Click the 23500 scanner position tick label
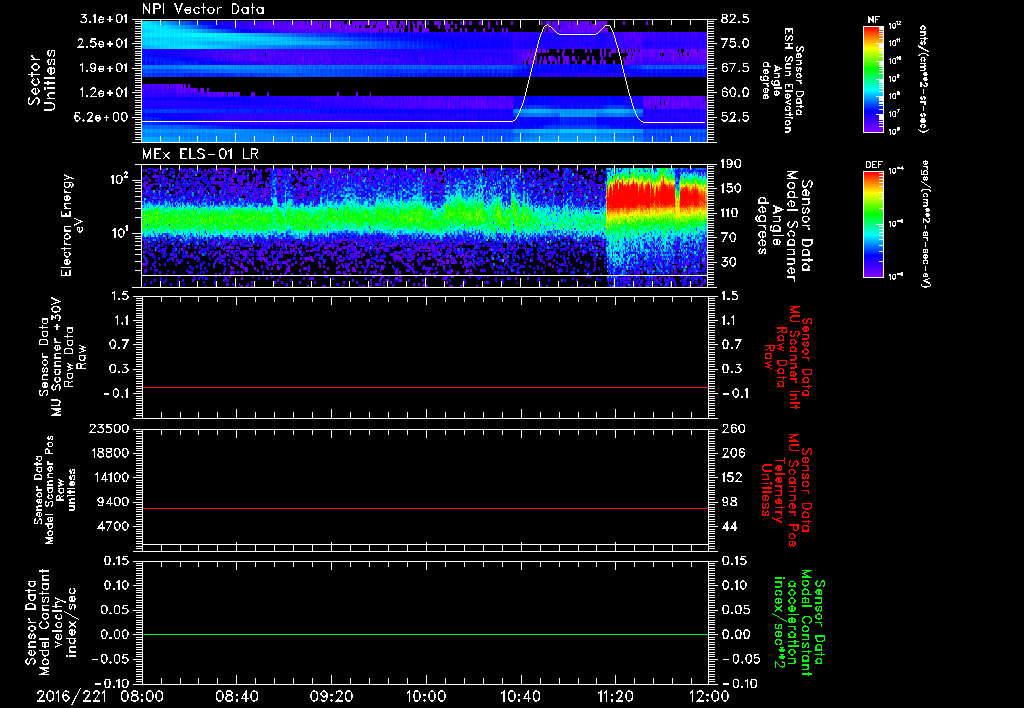Viewport: 1024px width, 708px height. pos(109,428)
